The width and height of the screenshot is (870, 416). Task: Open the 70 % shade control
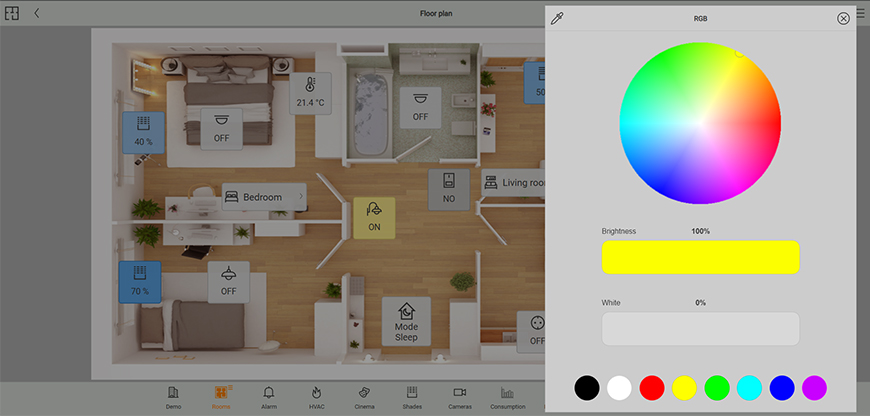coord(139,282)
